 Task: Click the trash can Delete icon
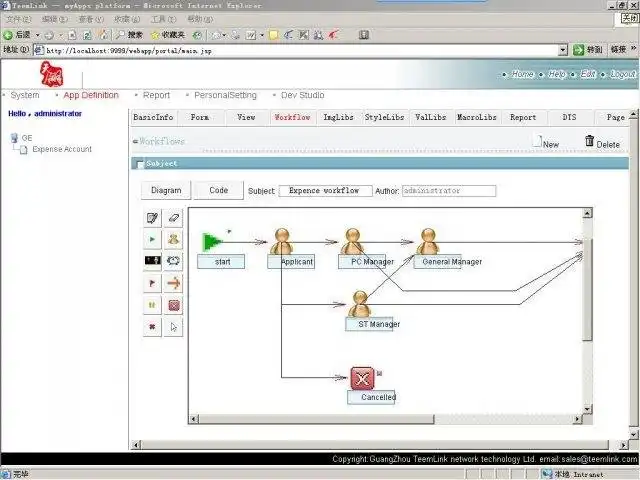(x=589, y=141)
